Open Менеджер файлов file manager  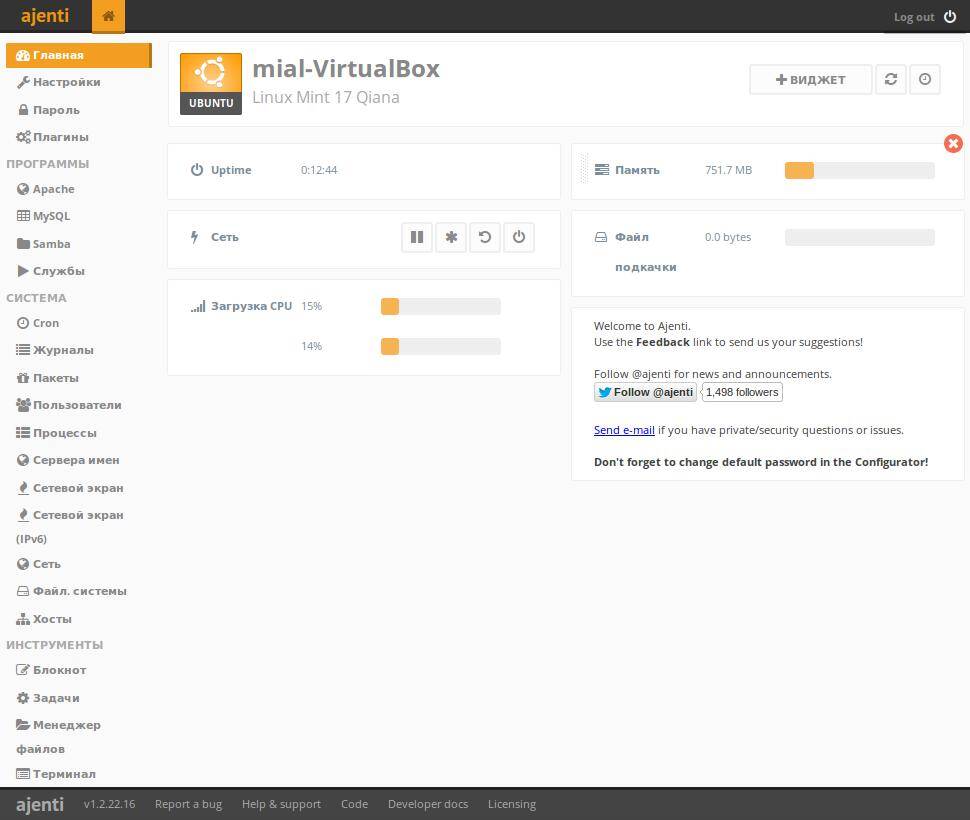click(59, 737)
